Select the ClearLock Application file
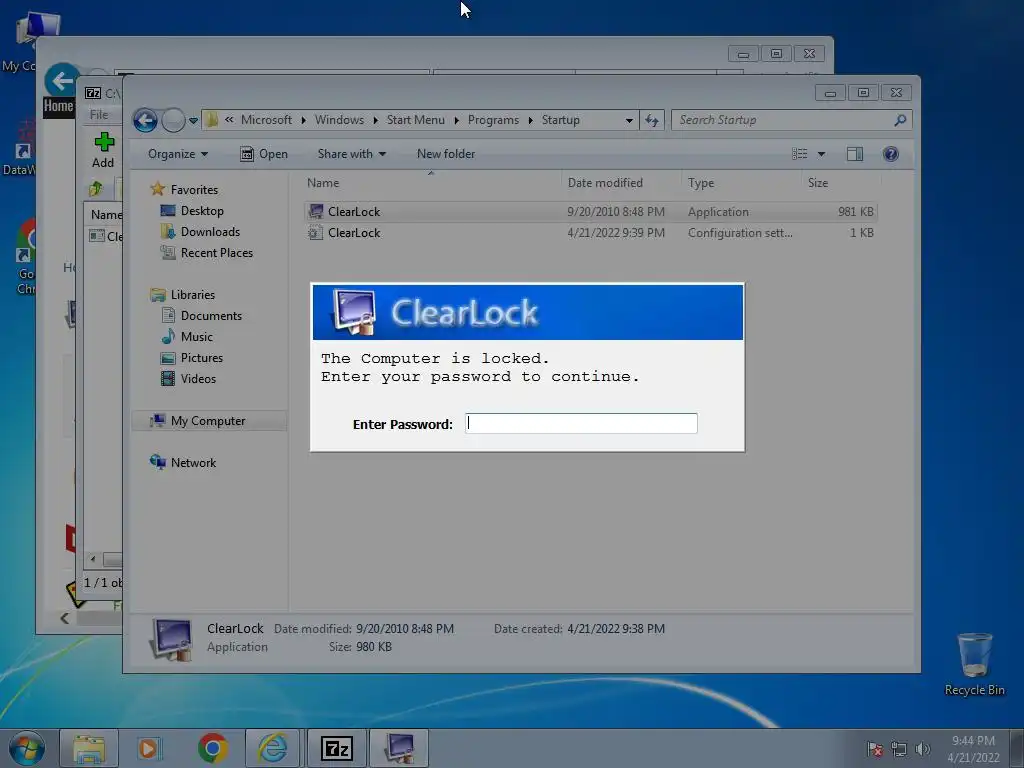This screenshot has height=768, width=1024. point(590,212)
